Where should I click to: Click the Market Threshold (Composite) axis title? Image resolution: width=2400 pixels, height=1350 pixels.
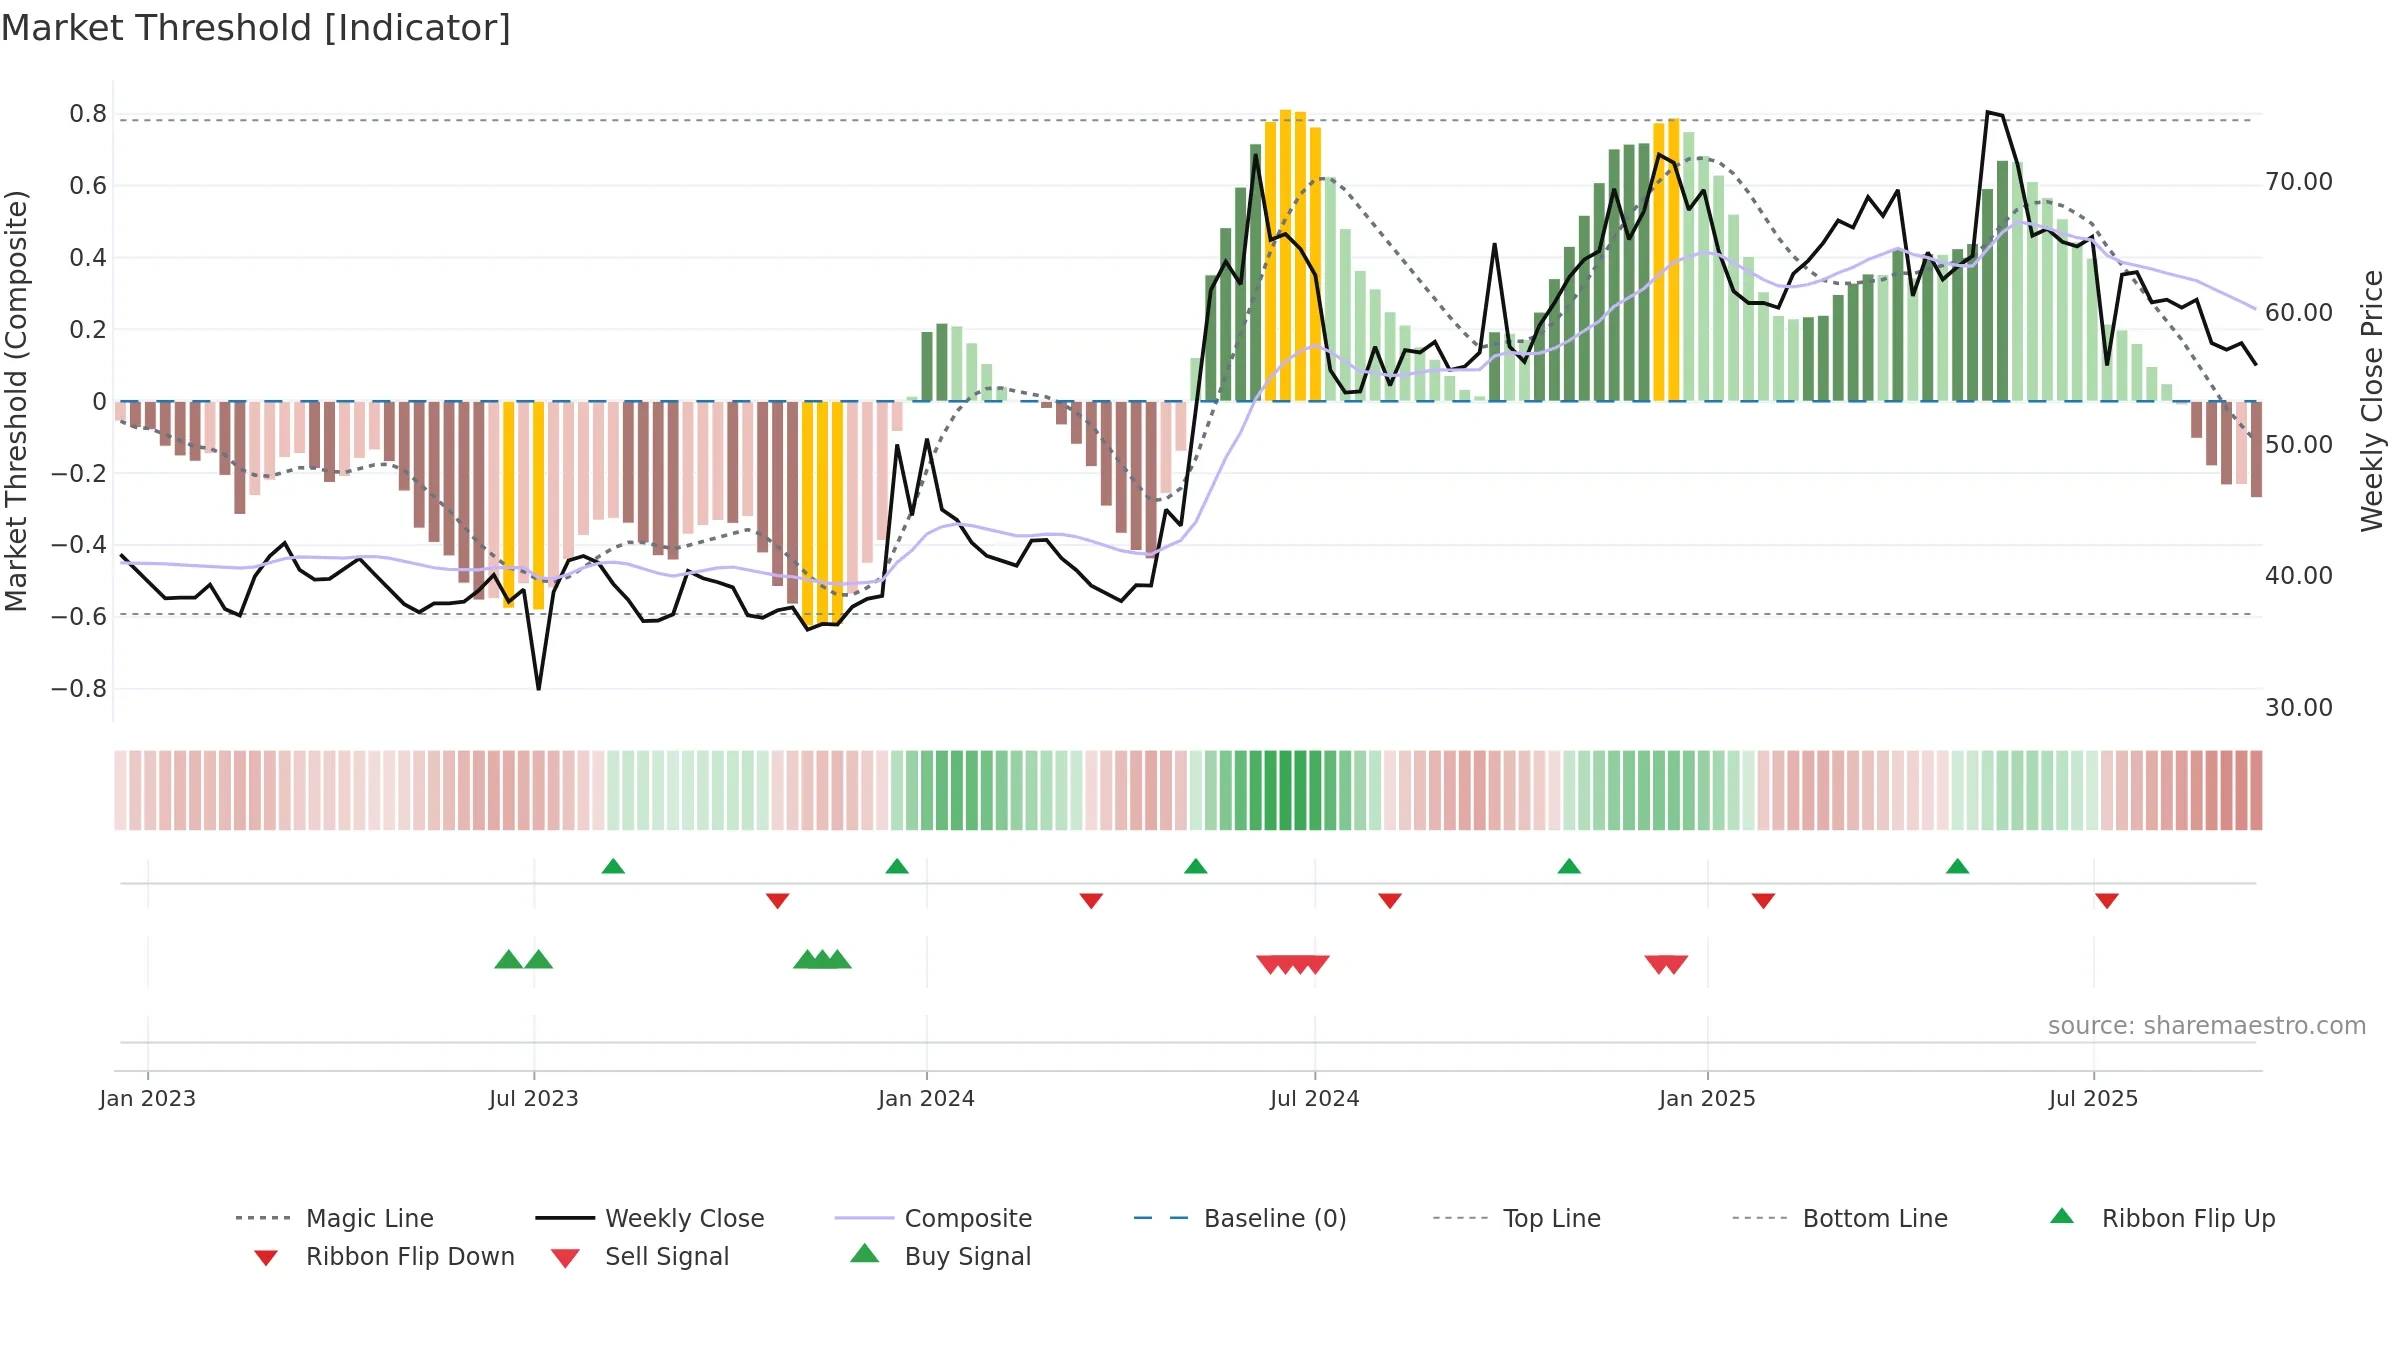point(16,400)
